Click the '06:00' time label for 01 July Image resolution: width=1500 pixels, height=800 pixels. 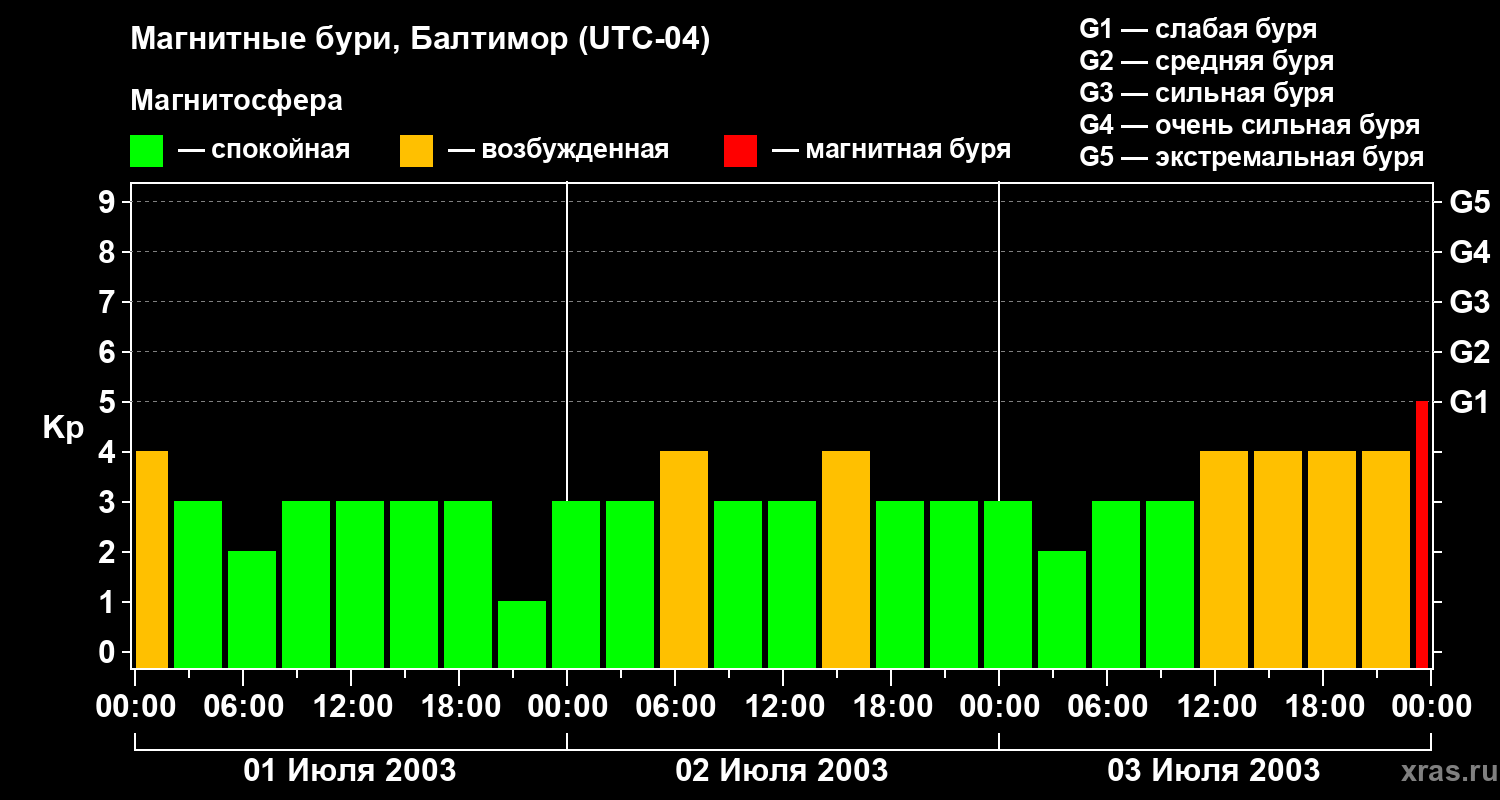[x=246, y=707]
